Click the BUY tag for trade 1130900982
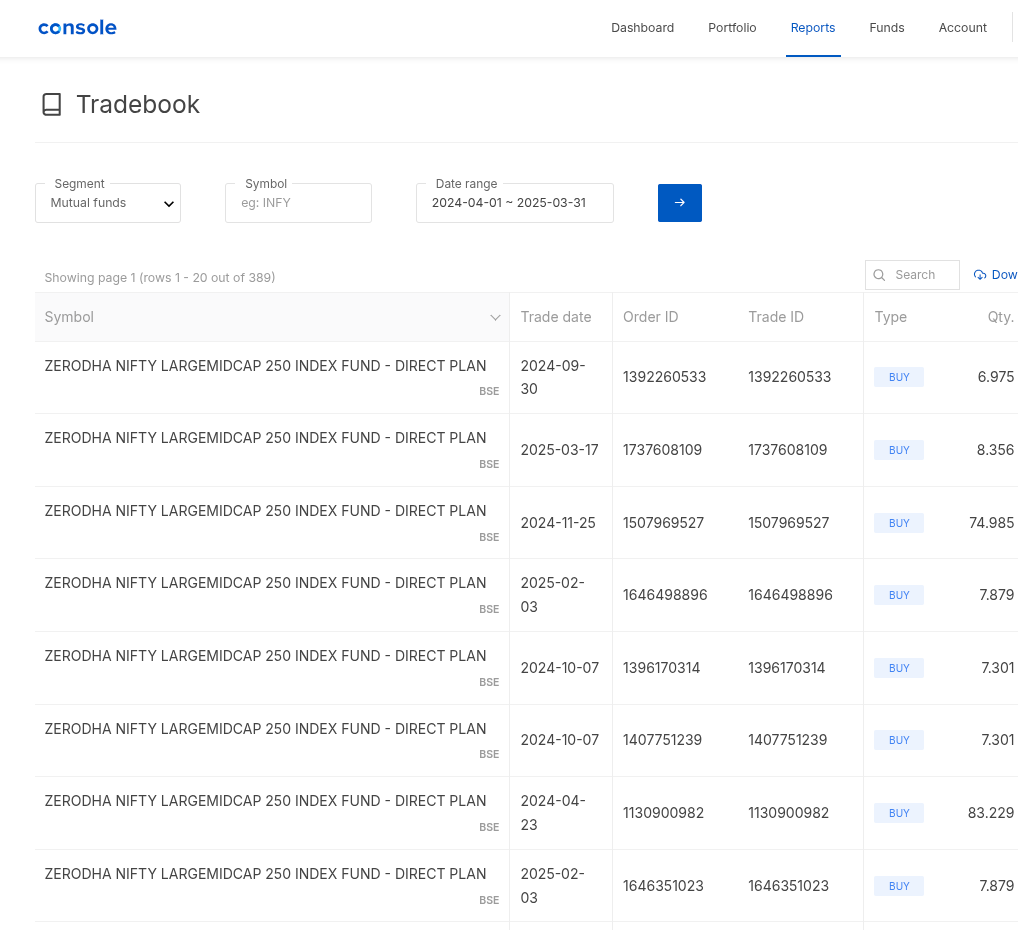Image resolution: width=1018 pixels, height=930 pixels. pyautogui.click(x=899, y=813)
